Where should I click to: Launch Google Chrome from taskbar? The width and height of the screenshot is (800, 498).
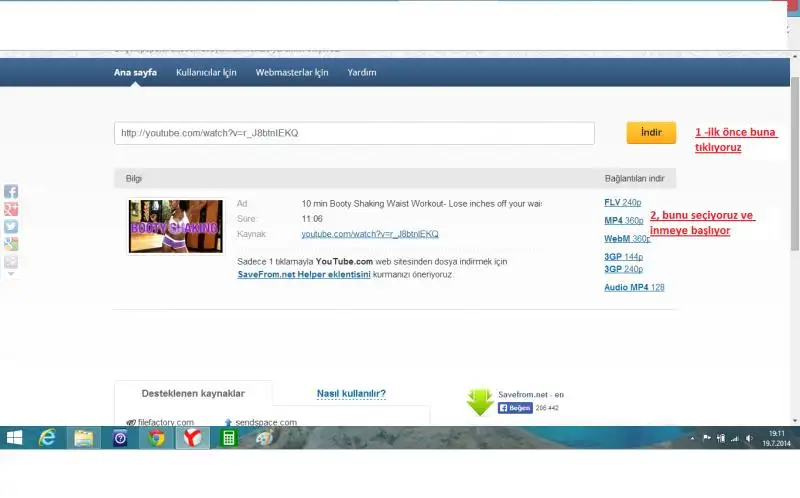tap(155, 438)
